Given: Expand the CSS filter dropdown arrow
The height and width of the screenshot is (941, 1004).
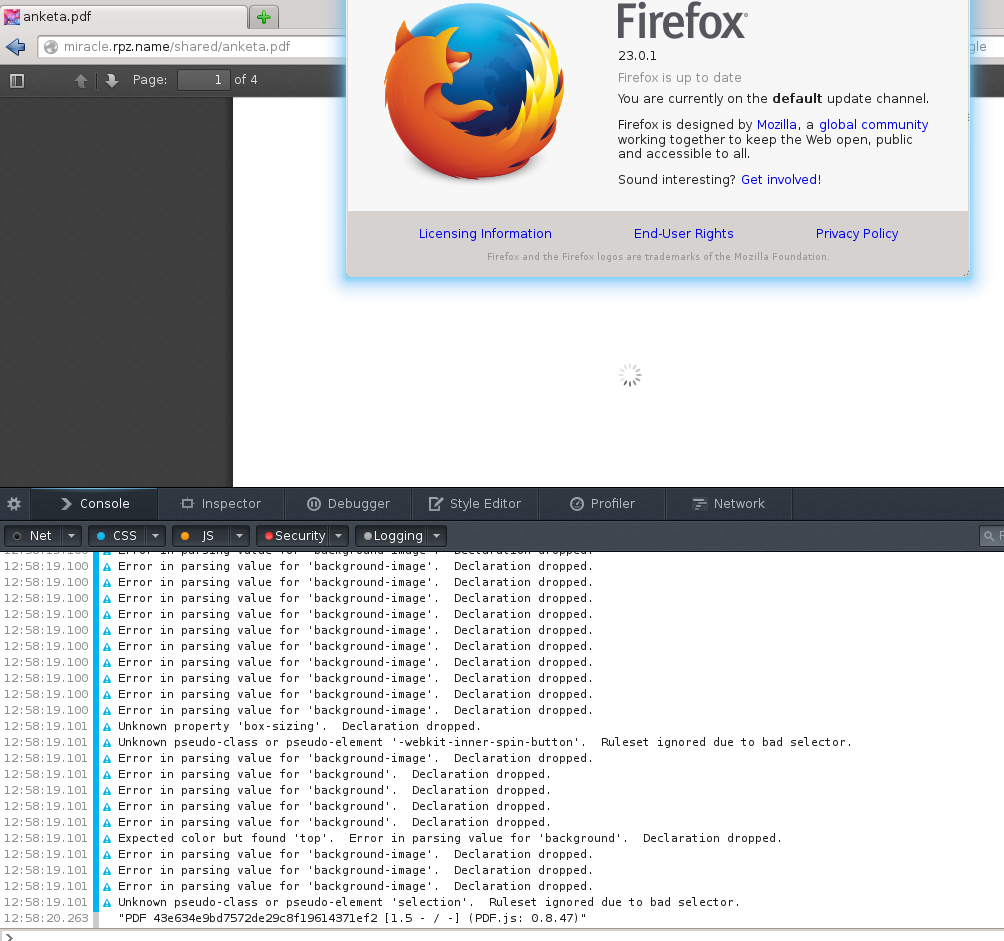Looking at the screenshot, I should click(156, 536).
